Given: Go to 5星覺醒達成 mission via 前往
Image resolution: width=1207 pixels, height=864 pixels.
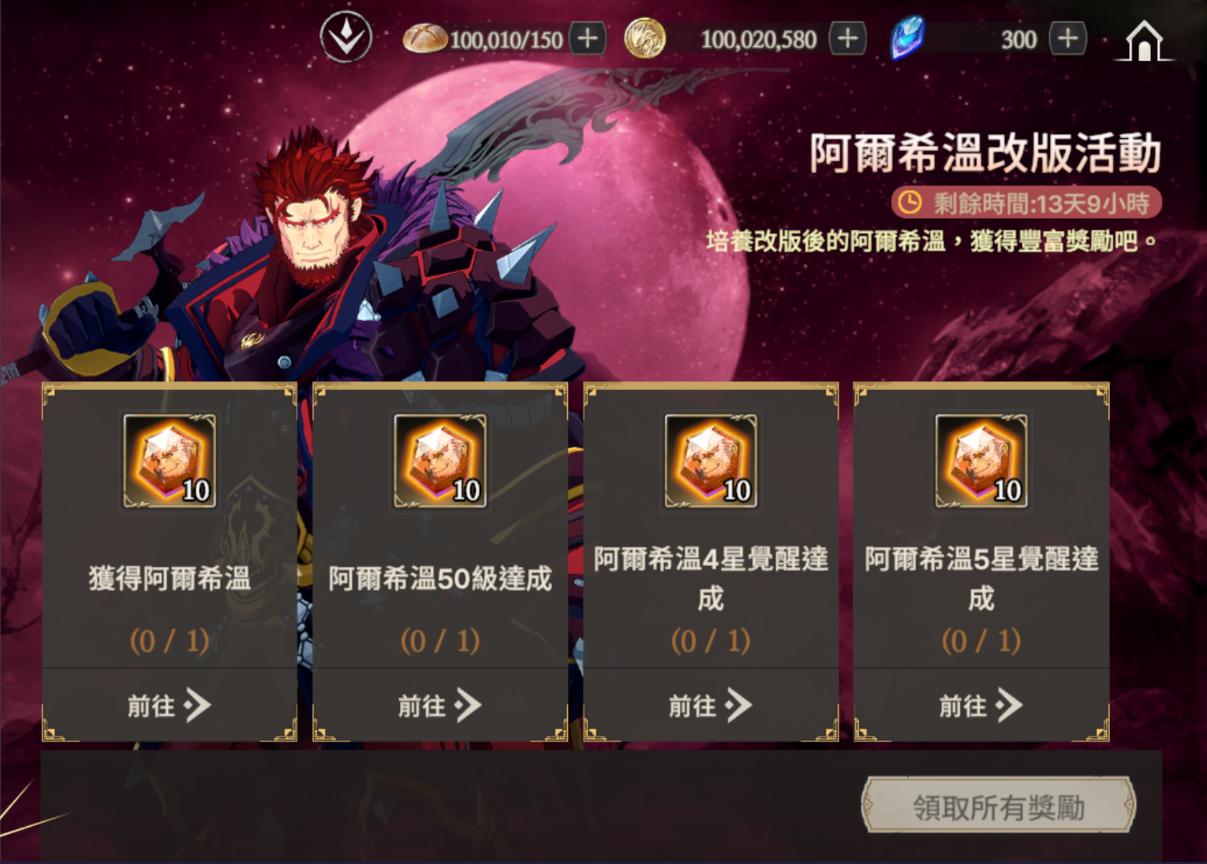Looking at the screenshot, I should (981, 705).
